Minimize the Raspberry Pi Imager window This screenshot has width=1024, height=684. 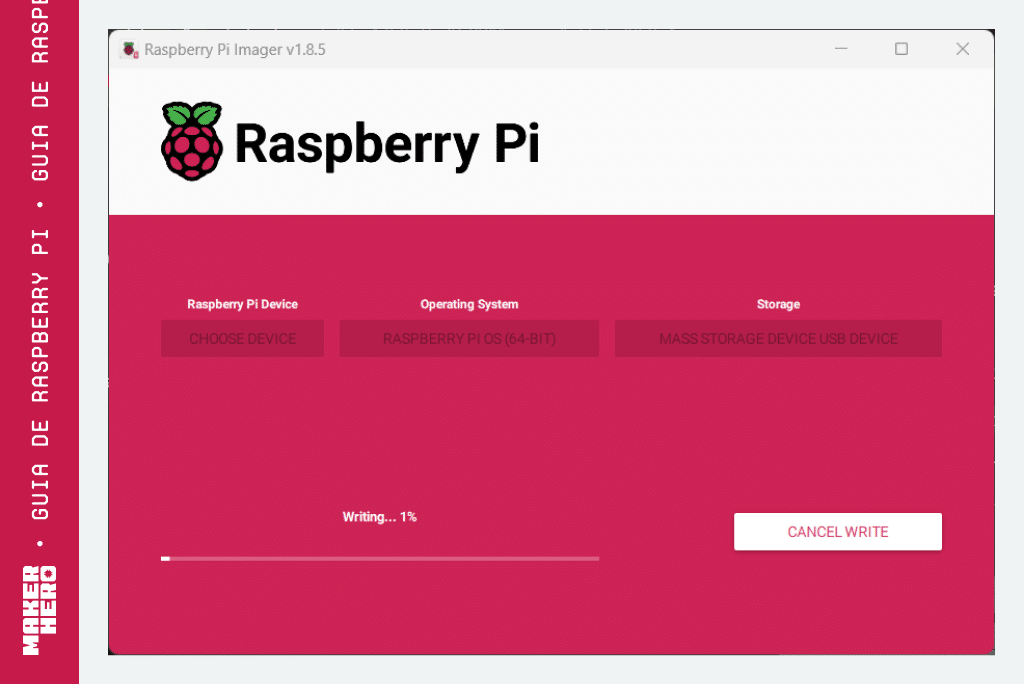tap(841, 49)
